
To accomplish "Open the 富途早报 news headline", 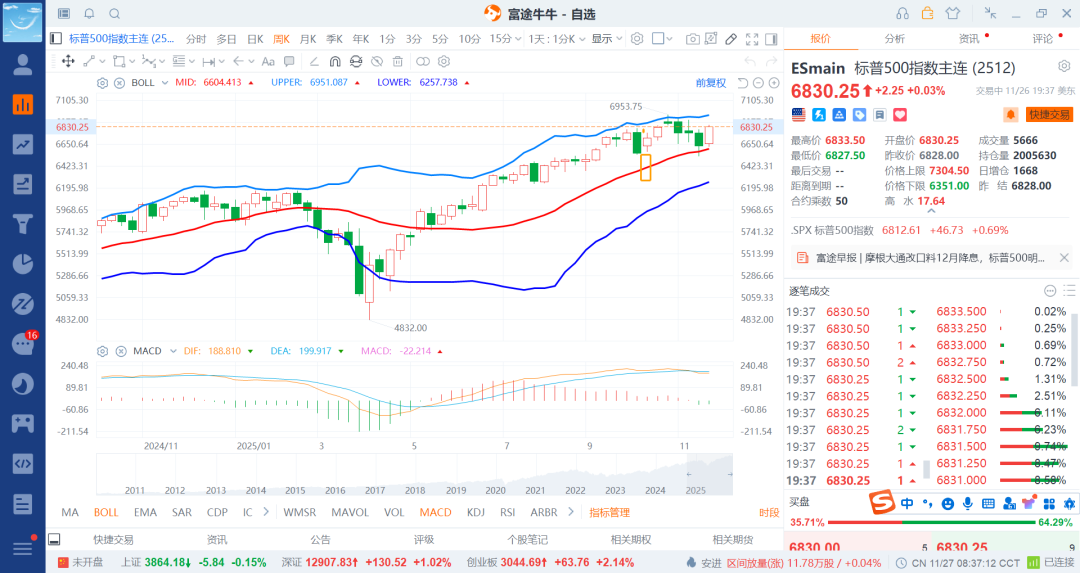I will (x=930, y=258).
